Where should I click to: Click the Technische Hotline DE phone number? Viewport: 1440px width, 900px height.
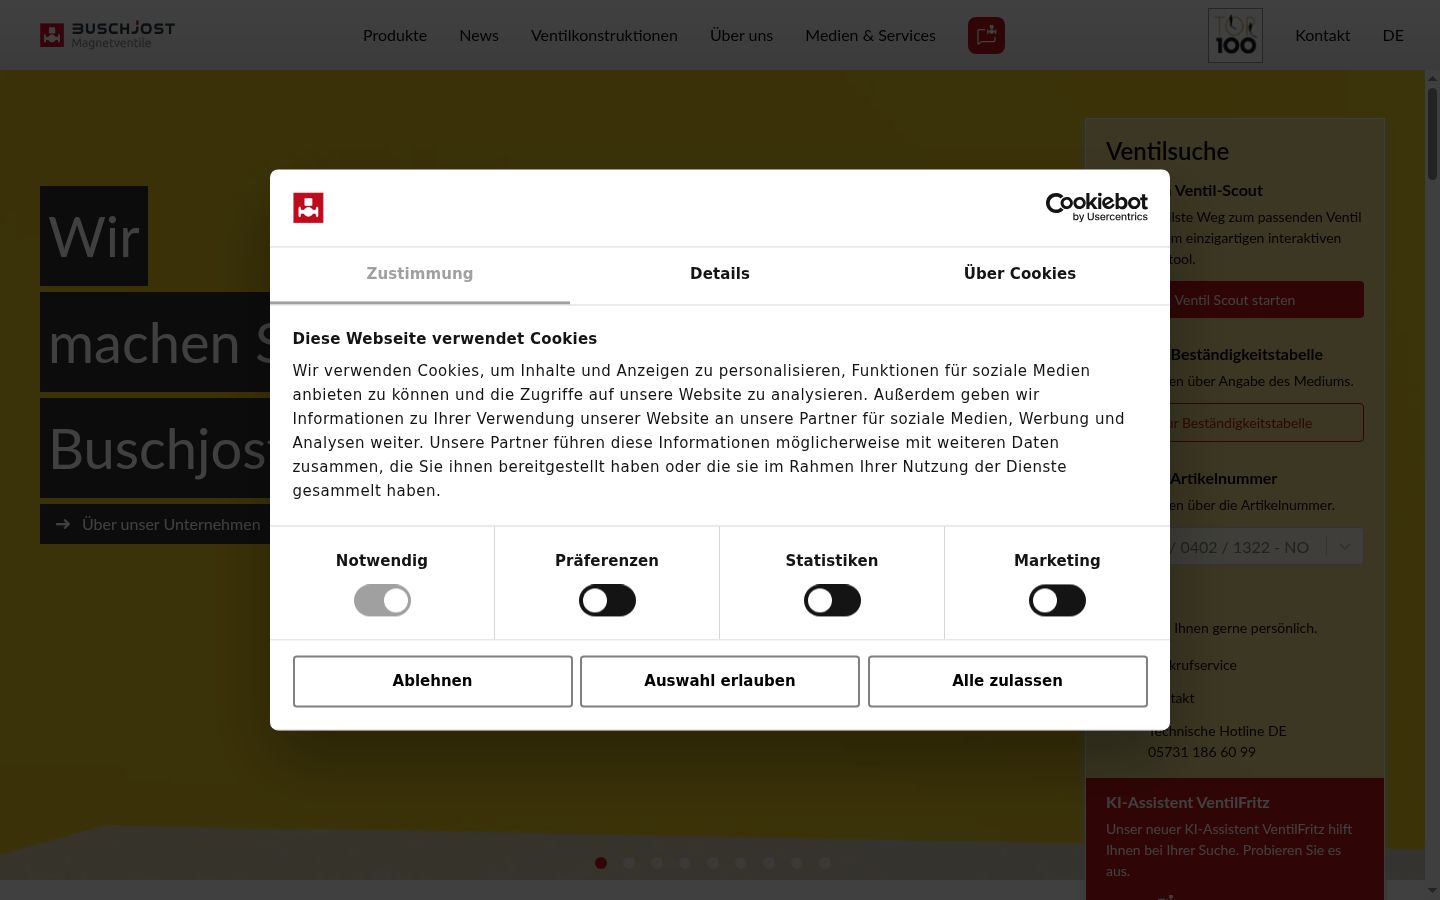[1201, 752]
